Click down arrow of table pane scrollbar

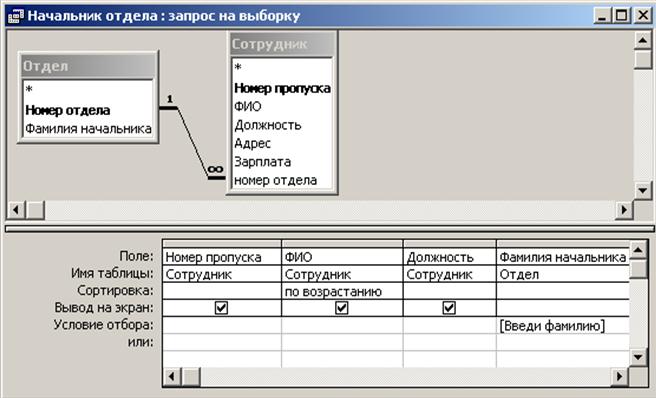[643, 191]
